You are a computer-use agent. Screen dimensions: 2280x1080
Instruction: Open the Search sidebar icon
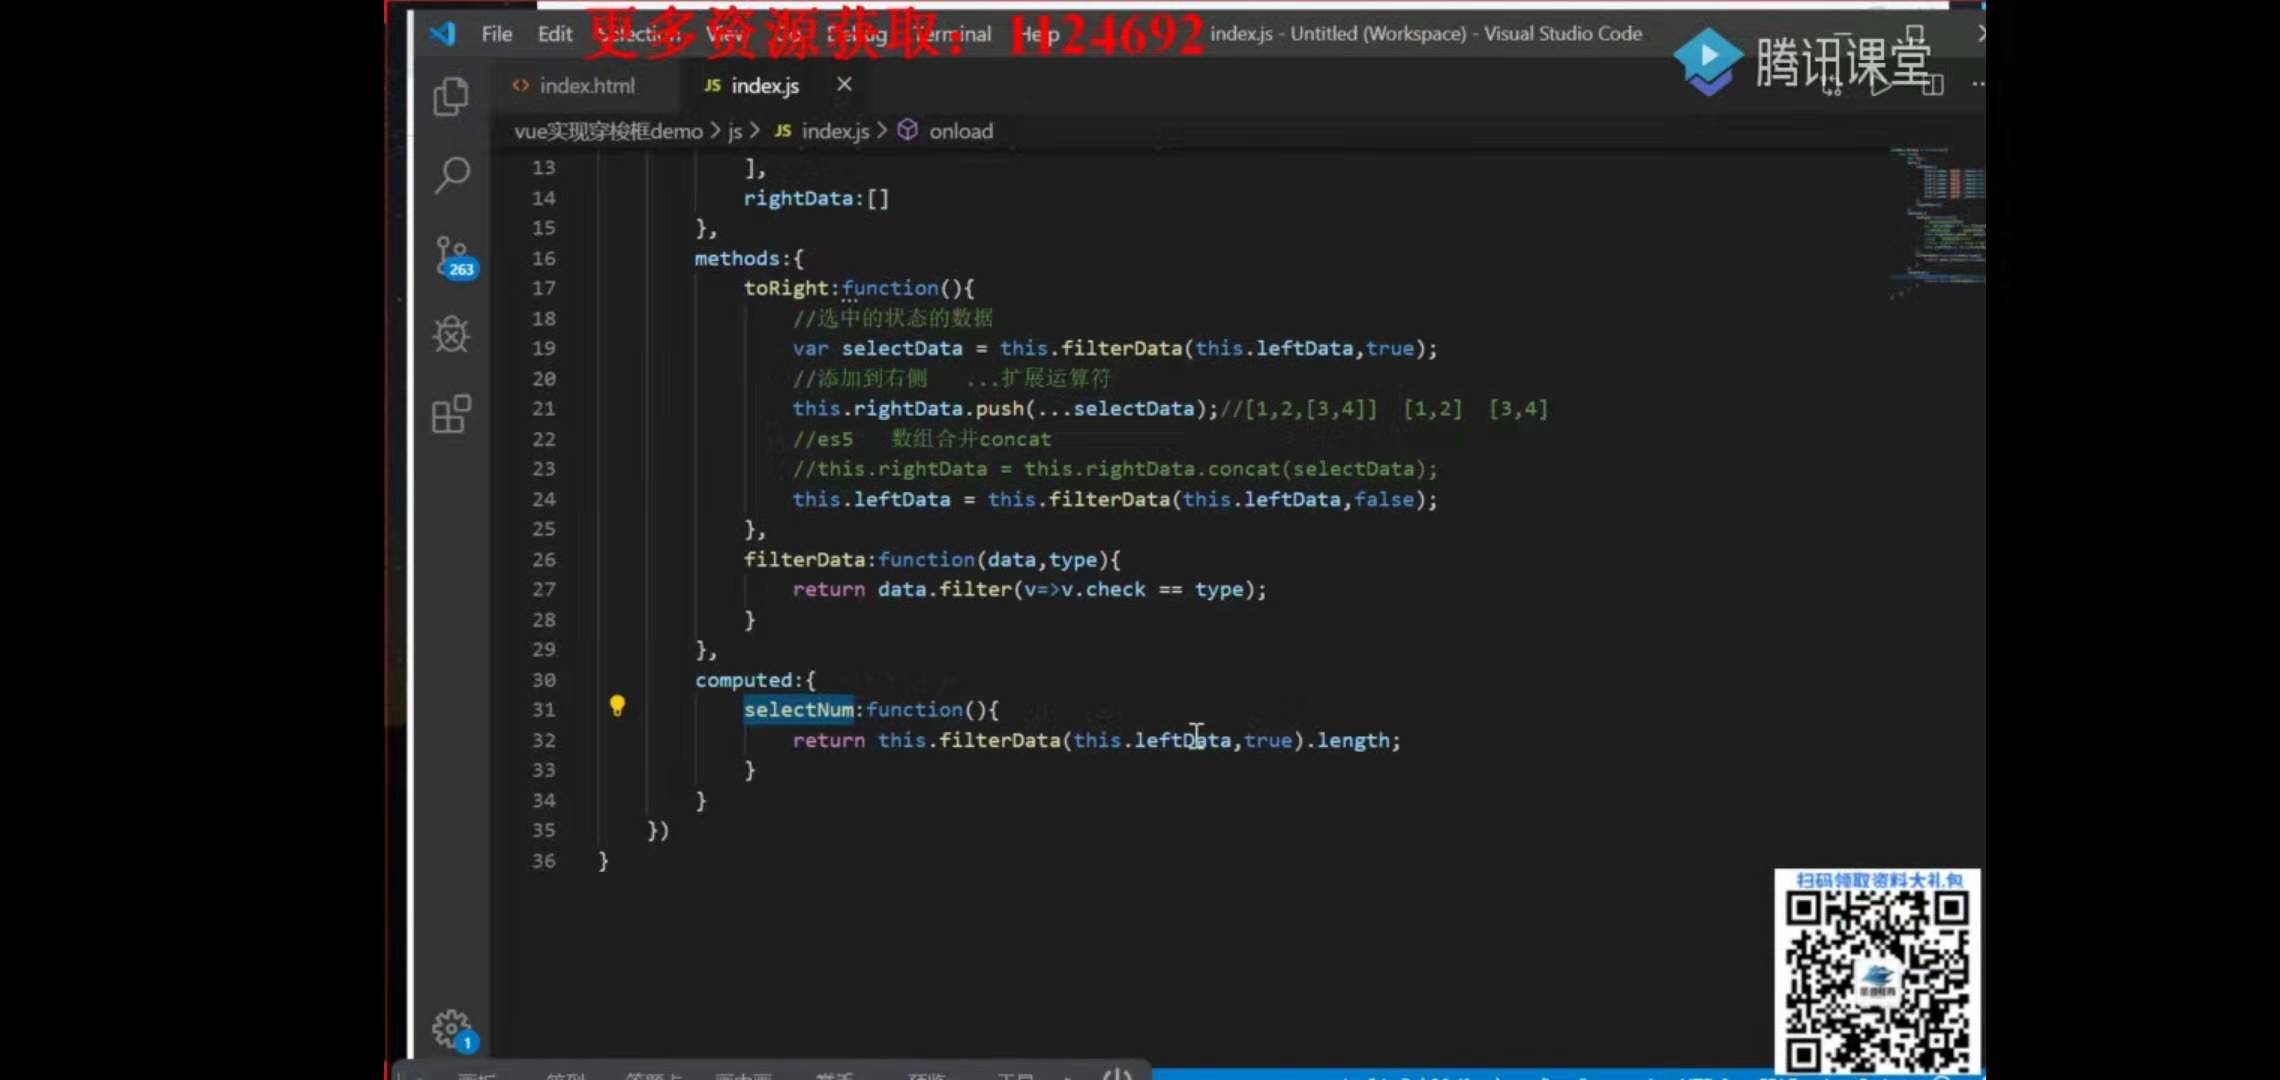coord(452,174)
